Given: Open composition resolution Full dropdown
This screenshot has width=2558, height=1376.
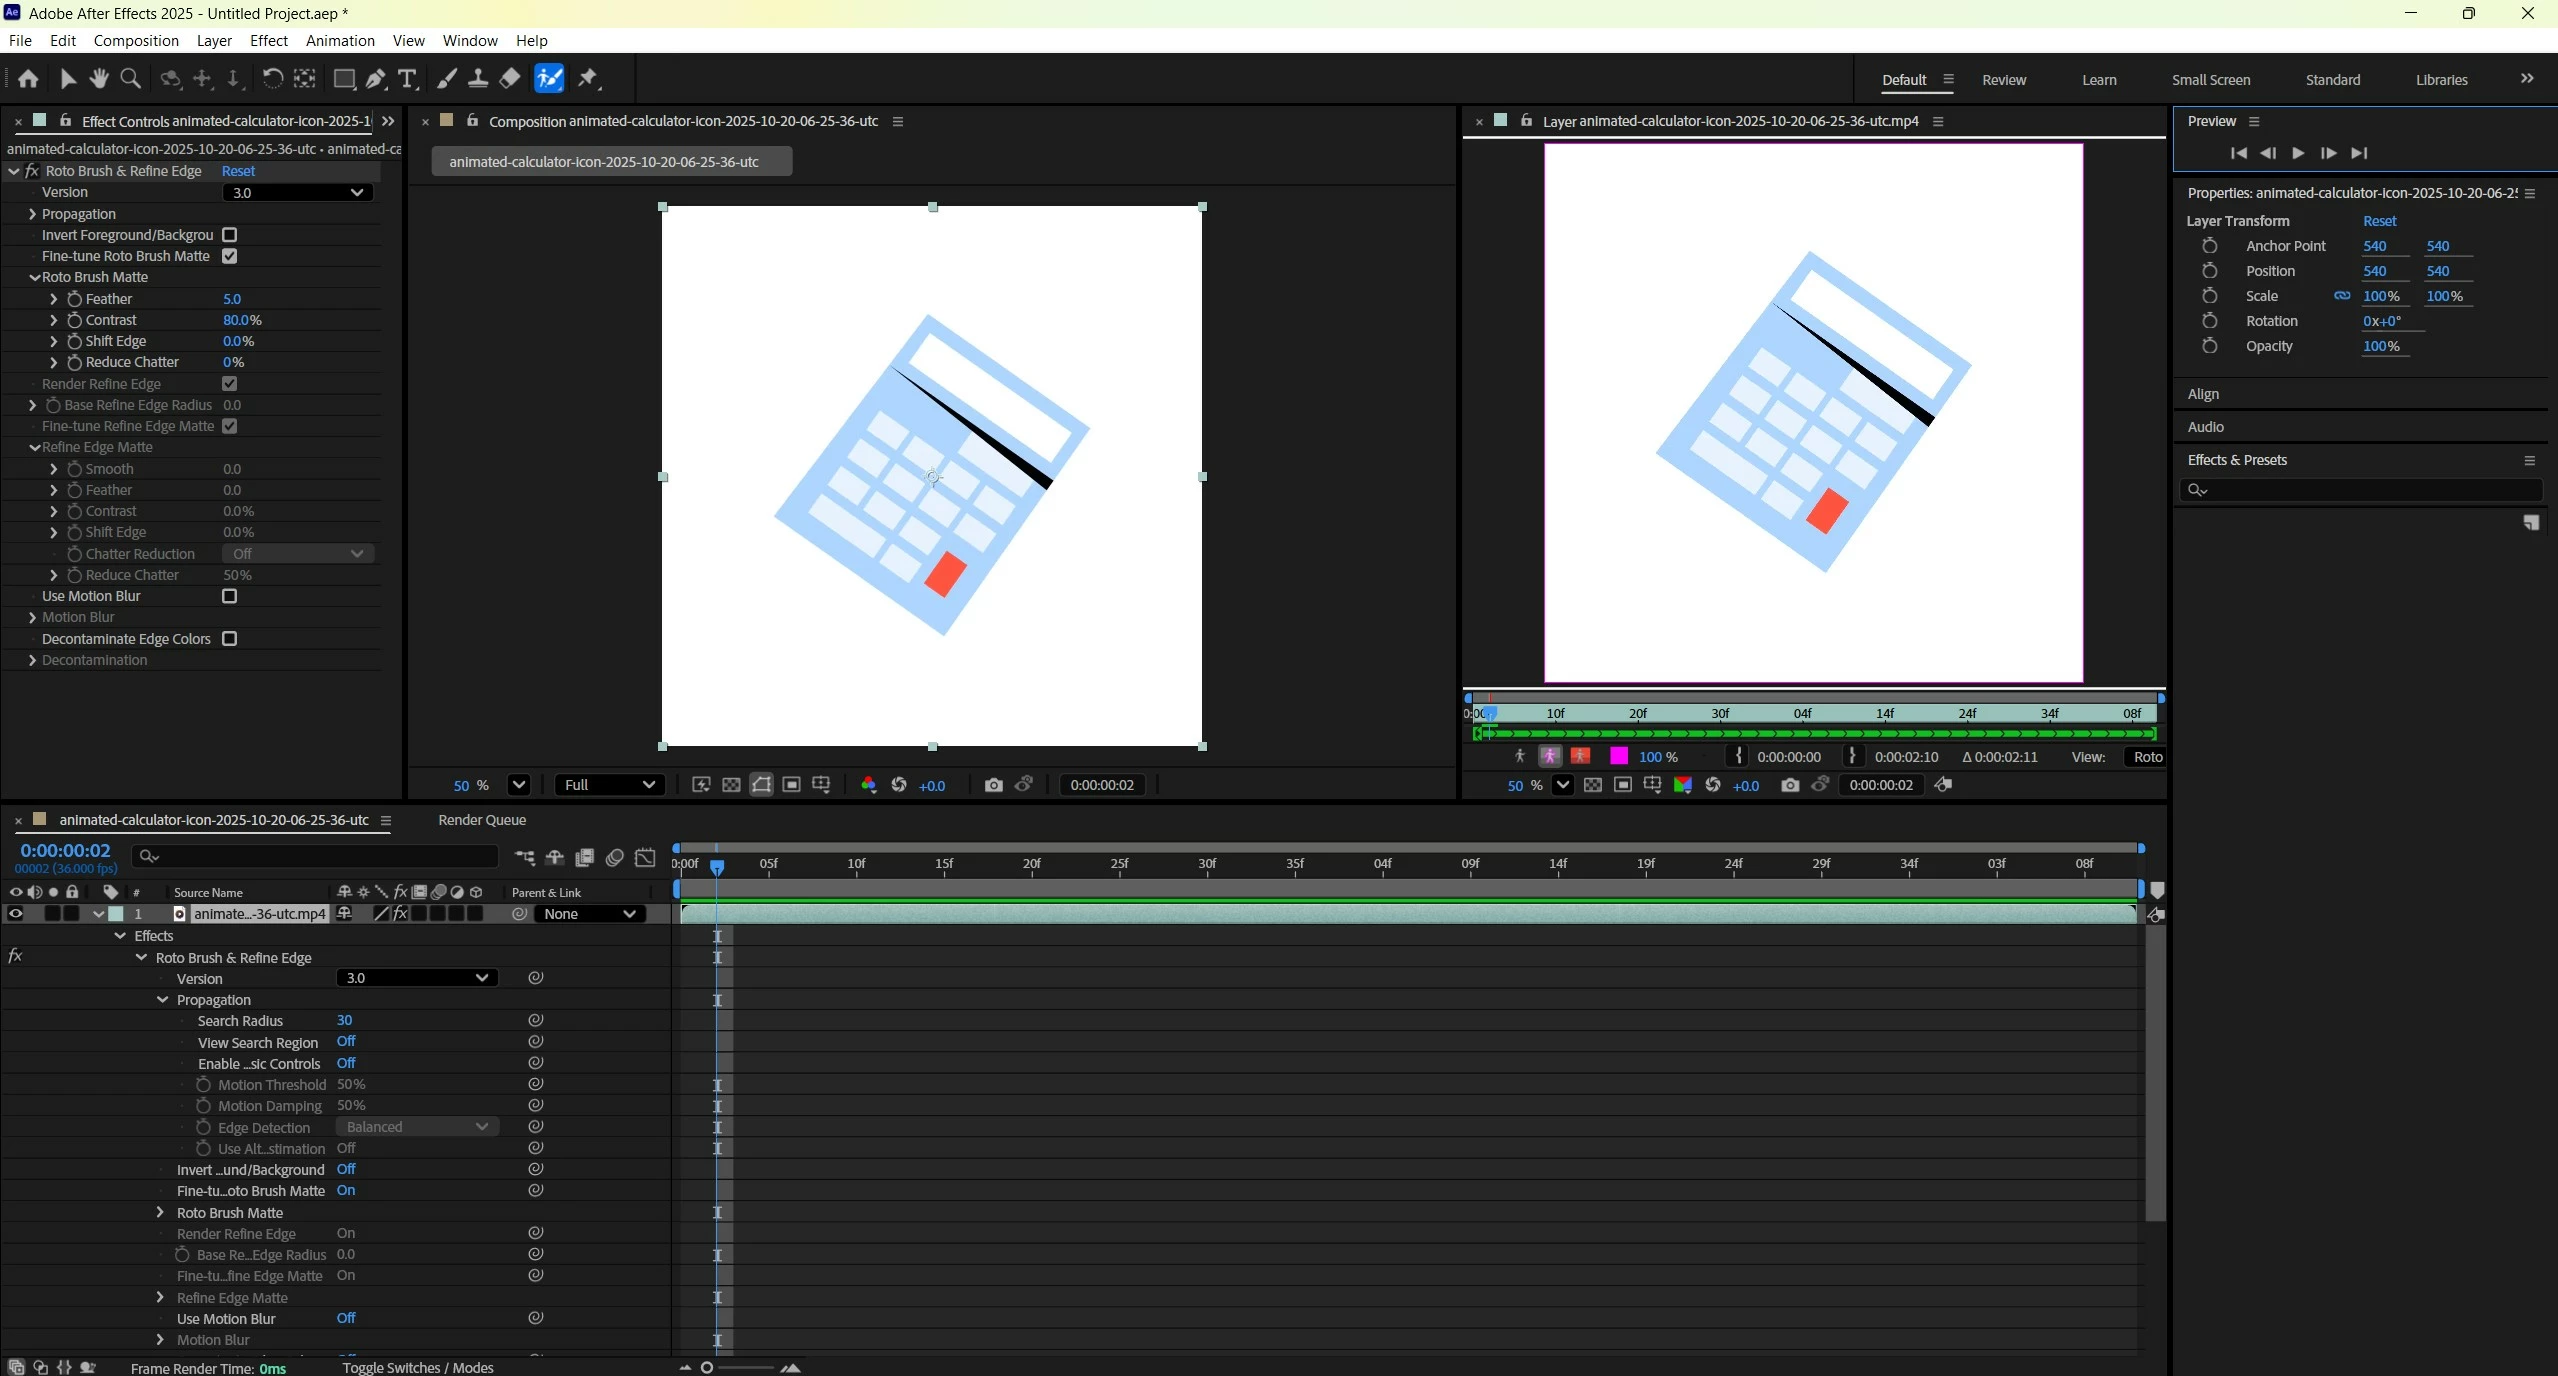Looking at the screenshot, I should pos(609,785).
